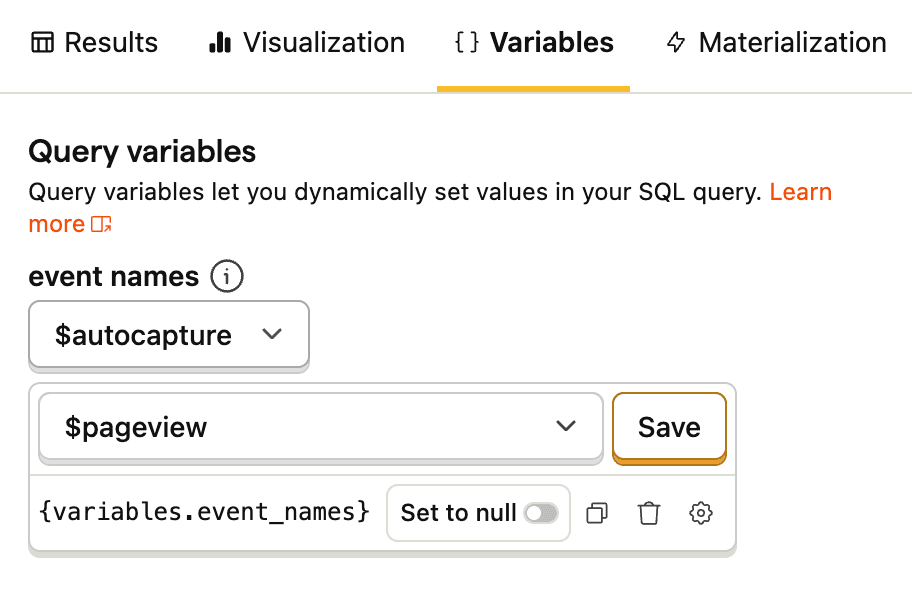Click the table icon on Results tab
The height and width of the screenshot is (598, 914).
click(x=42, y=43)
